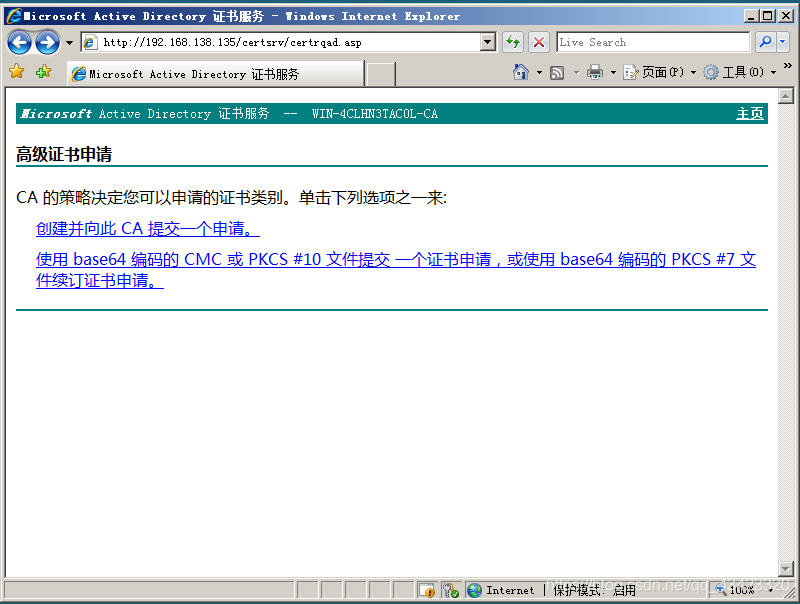The height and width of the screenshot is (604, 800).
Task: Open Favorites Center star icon
Action: [16, 71]
